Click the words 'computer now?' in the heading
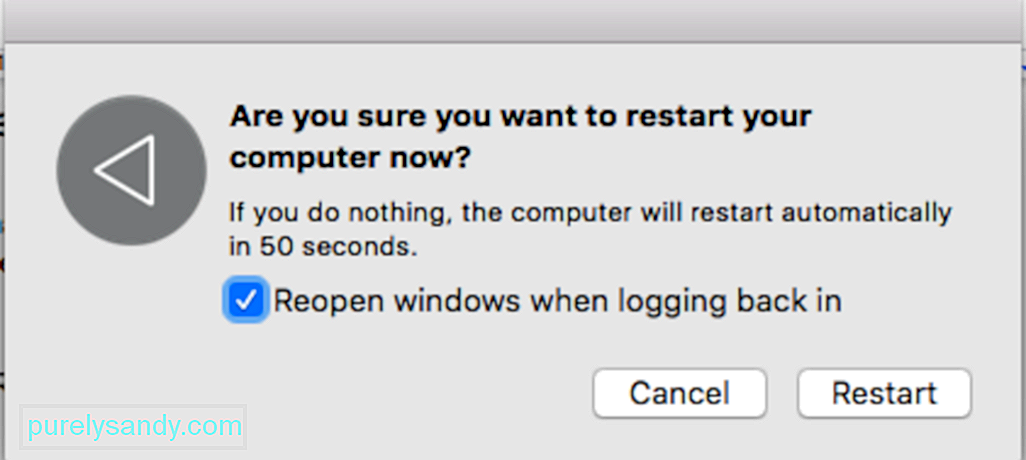The width and height of the screenshot is (1026, 460). tap(350, 158)
